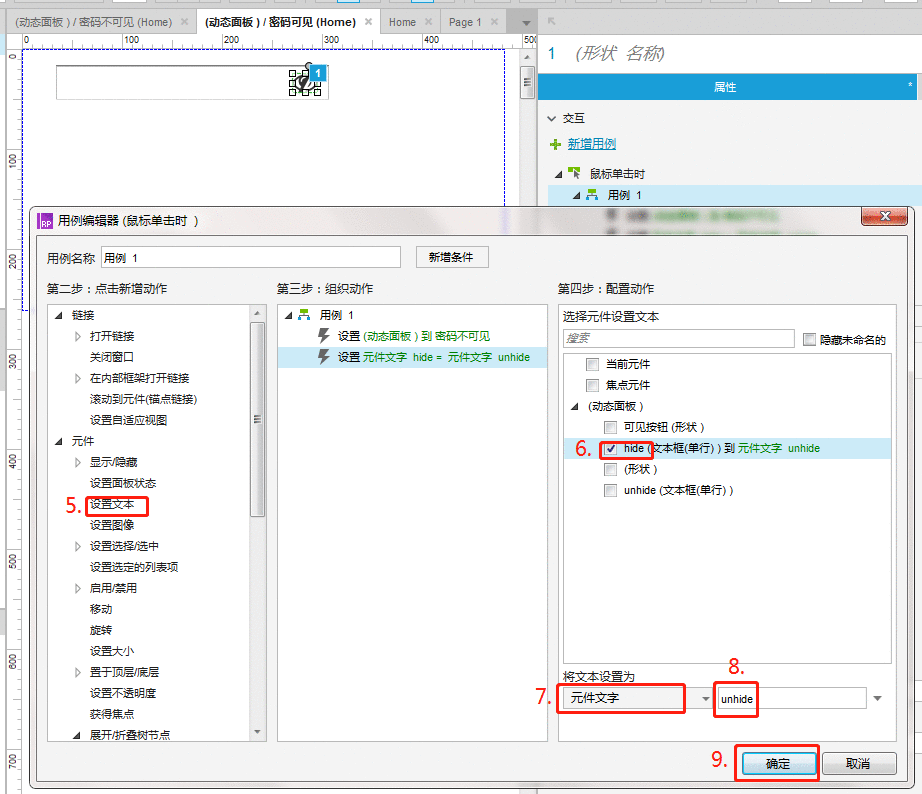This screenshot has width=922, height=794.
Task: Select 设置自适应视图 action
Action: click(x=128, y=421)
